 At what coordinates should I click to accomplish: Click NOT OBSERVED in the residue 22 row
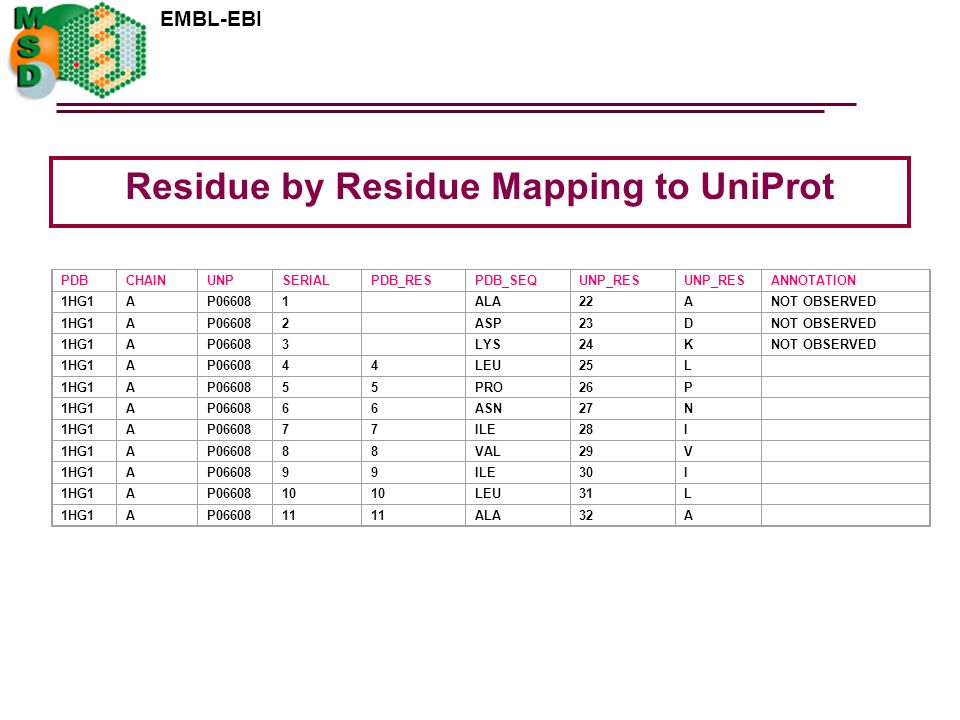(x=823, y=301)
